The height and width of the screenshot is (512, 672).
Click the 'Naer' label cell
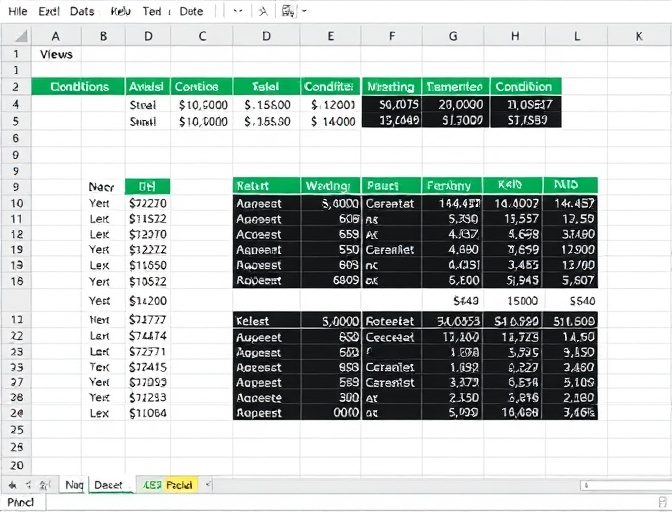103,187
